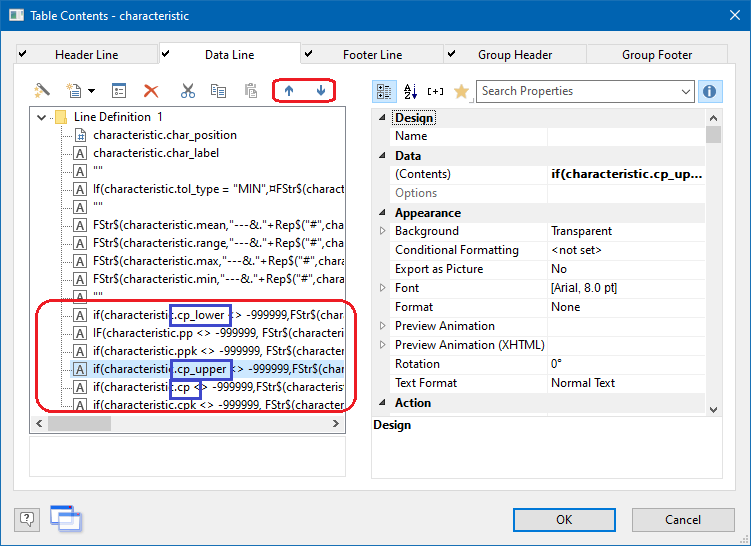Click the (Contents) property value
Image resolution: width=751 pixels, height=546 pixels.
click(x=626, y=174)
